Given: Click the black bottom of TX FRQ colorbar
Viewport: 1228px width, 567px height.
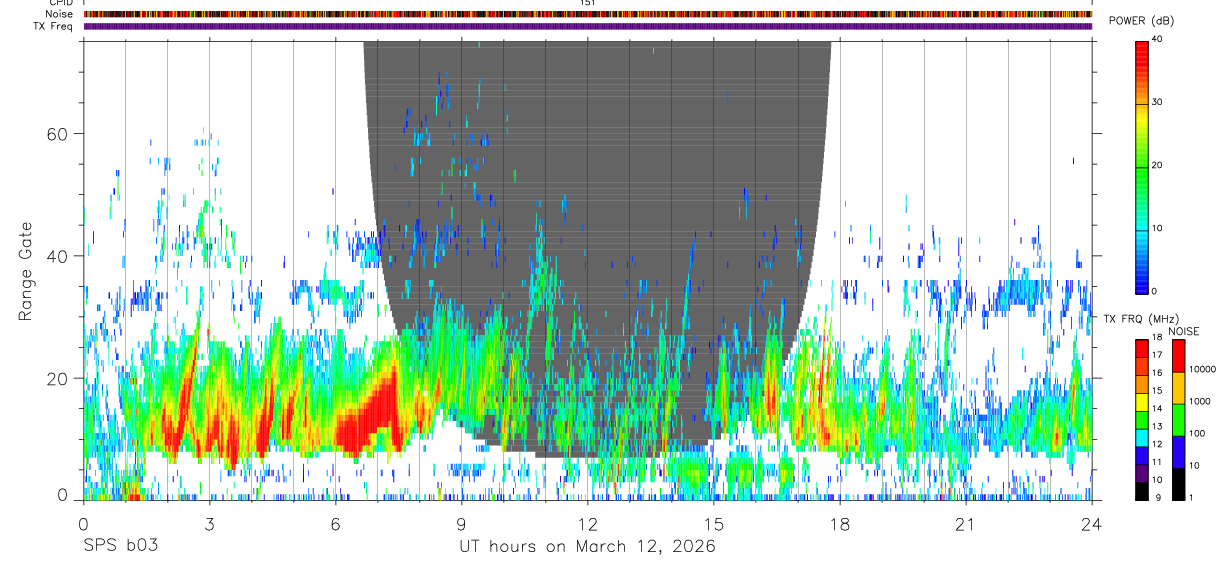Looking at the screenshot, I should point(1142,491).
